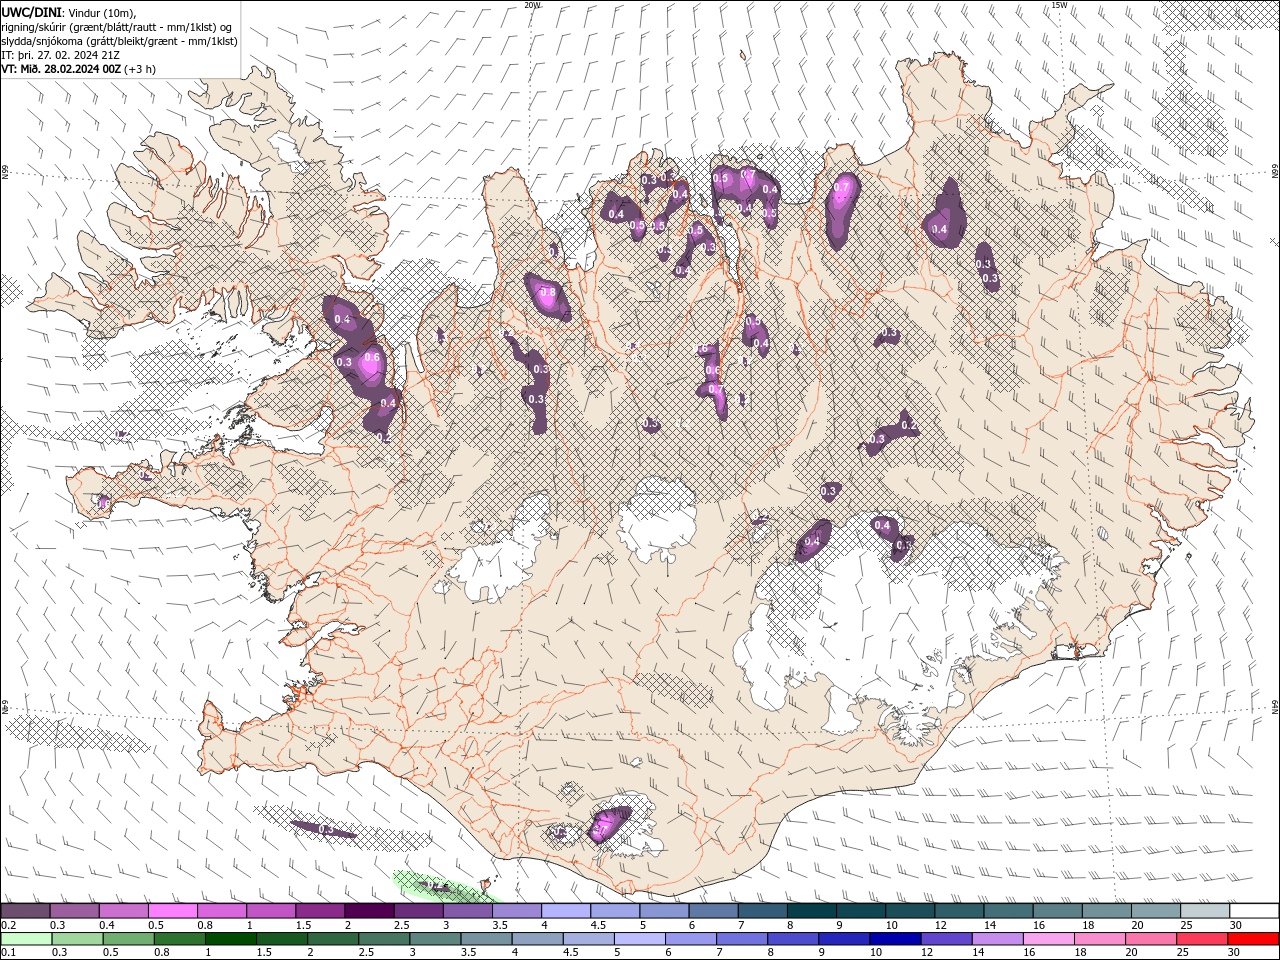This screenshot has height=960, width=1280.
Task: Click the 'rigning/skúrir' legend description line
Action: click(x=118, y=26)
